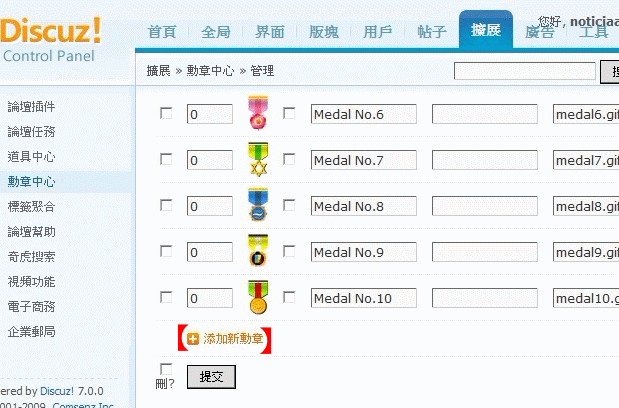Check the 刪? select-all checkbox
Viewport: 619px width, 408px height.
[166, 369]
